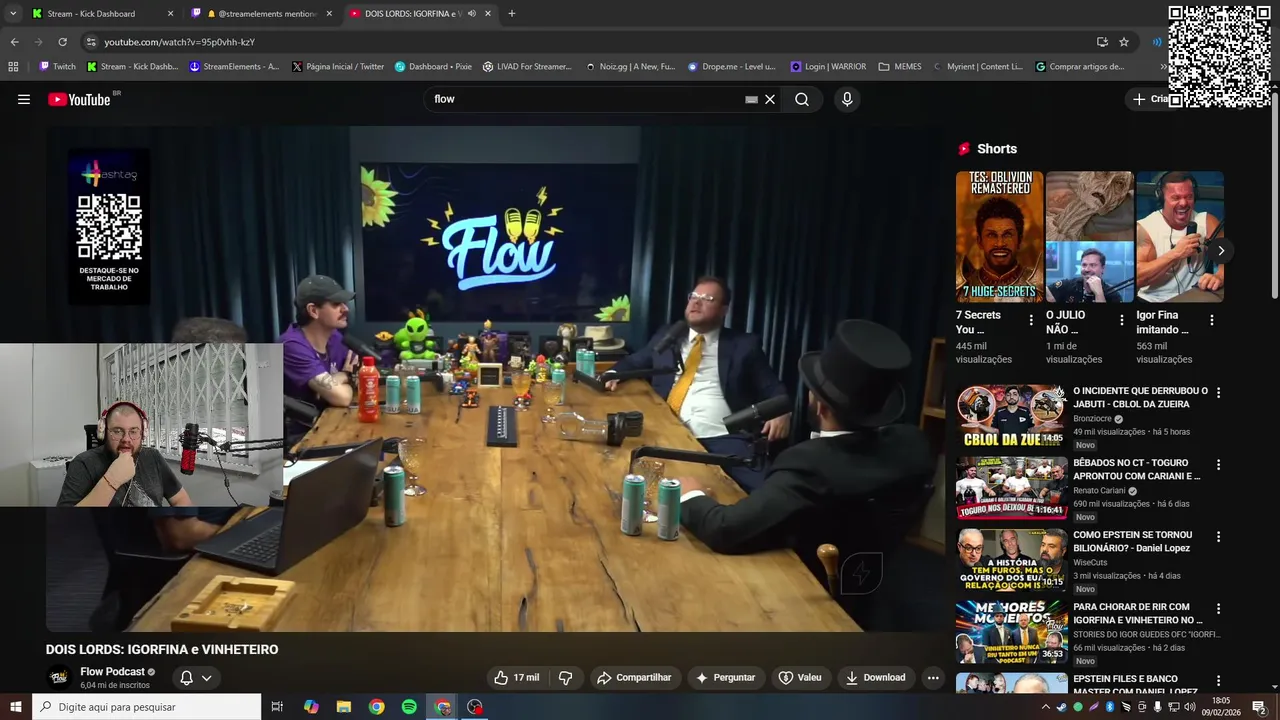Bookmark this page with the star
This screenshot has width=1280, height=720.
(x=1124, y=42)
